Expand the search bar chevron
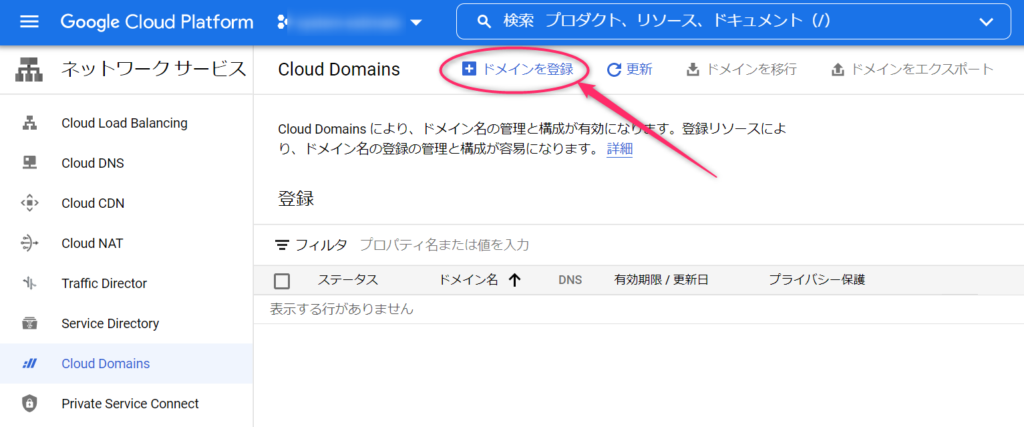The height and width of the screenshot is (427, 1024). click(986, 22)
